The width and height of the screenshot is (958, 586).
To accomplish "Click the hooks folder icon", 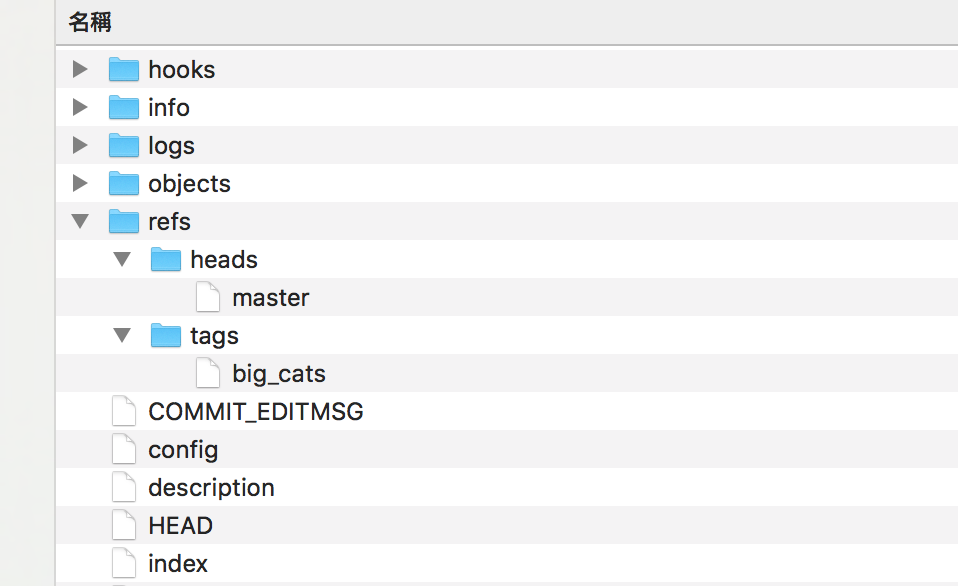I will 123,69.
